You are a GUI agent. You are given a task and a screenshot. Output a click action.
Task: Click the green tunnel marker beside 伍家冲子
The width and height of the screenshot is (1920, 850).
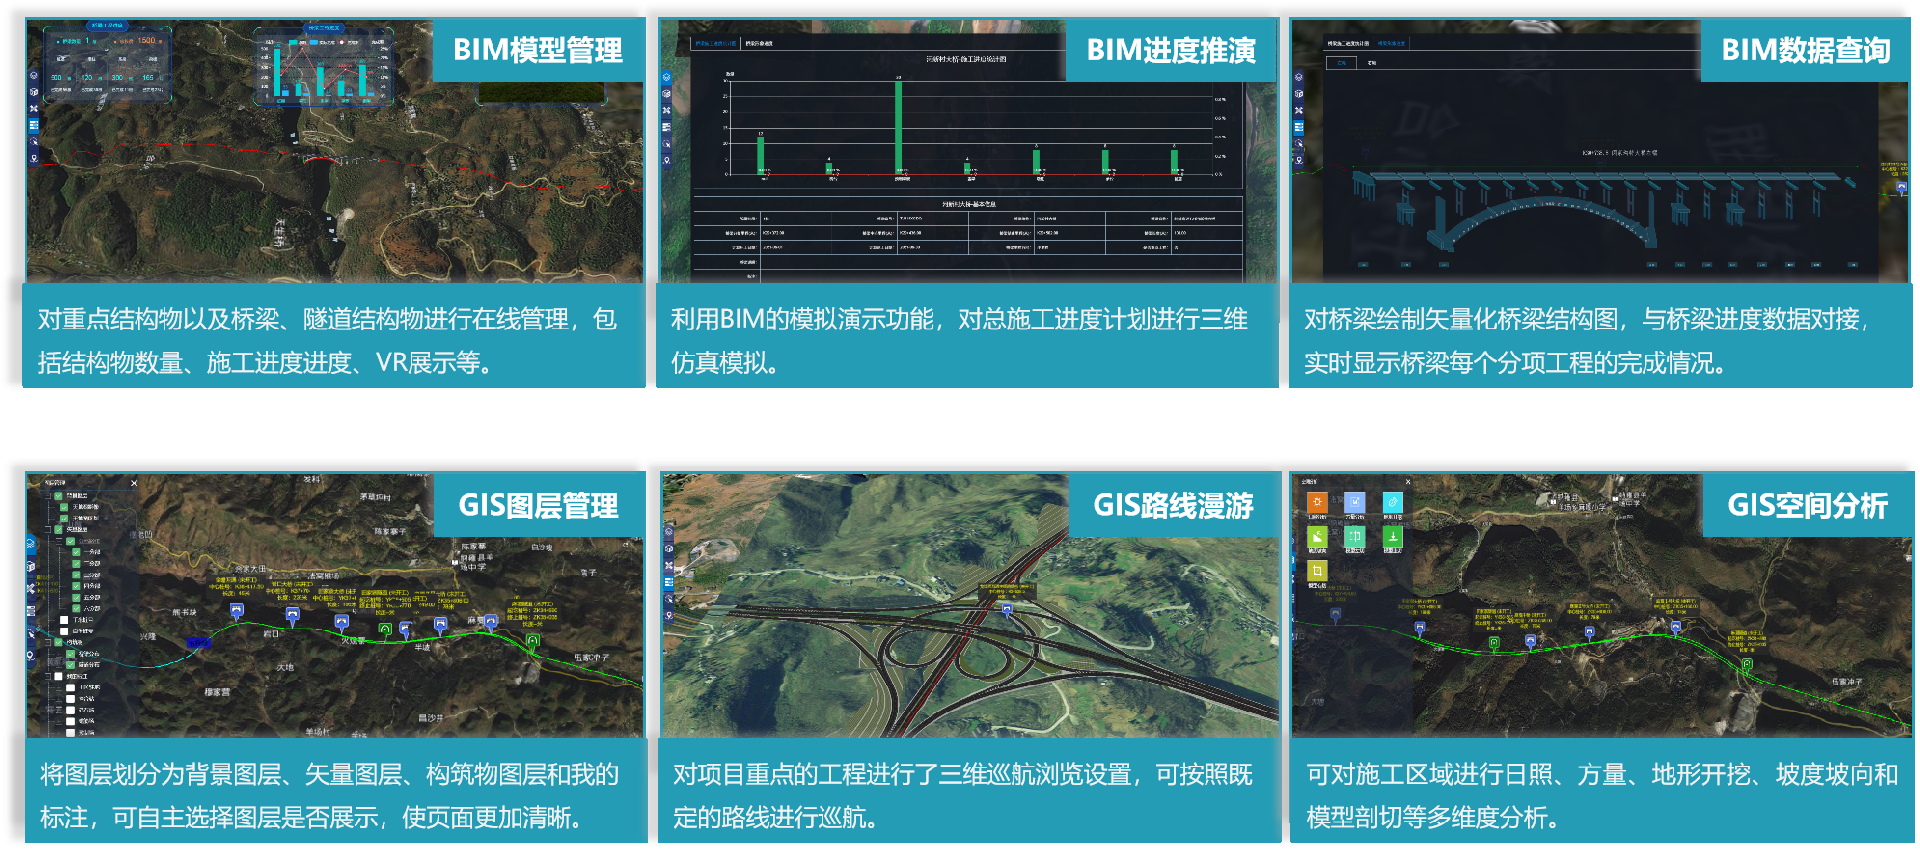point(533,640)
